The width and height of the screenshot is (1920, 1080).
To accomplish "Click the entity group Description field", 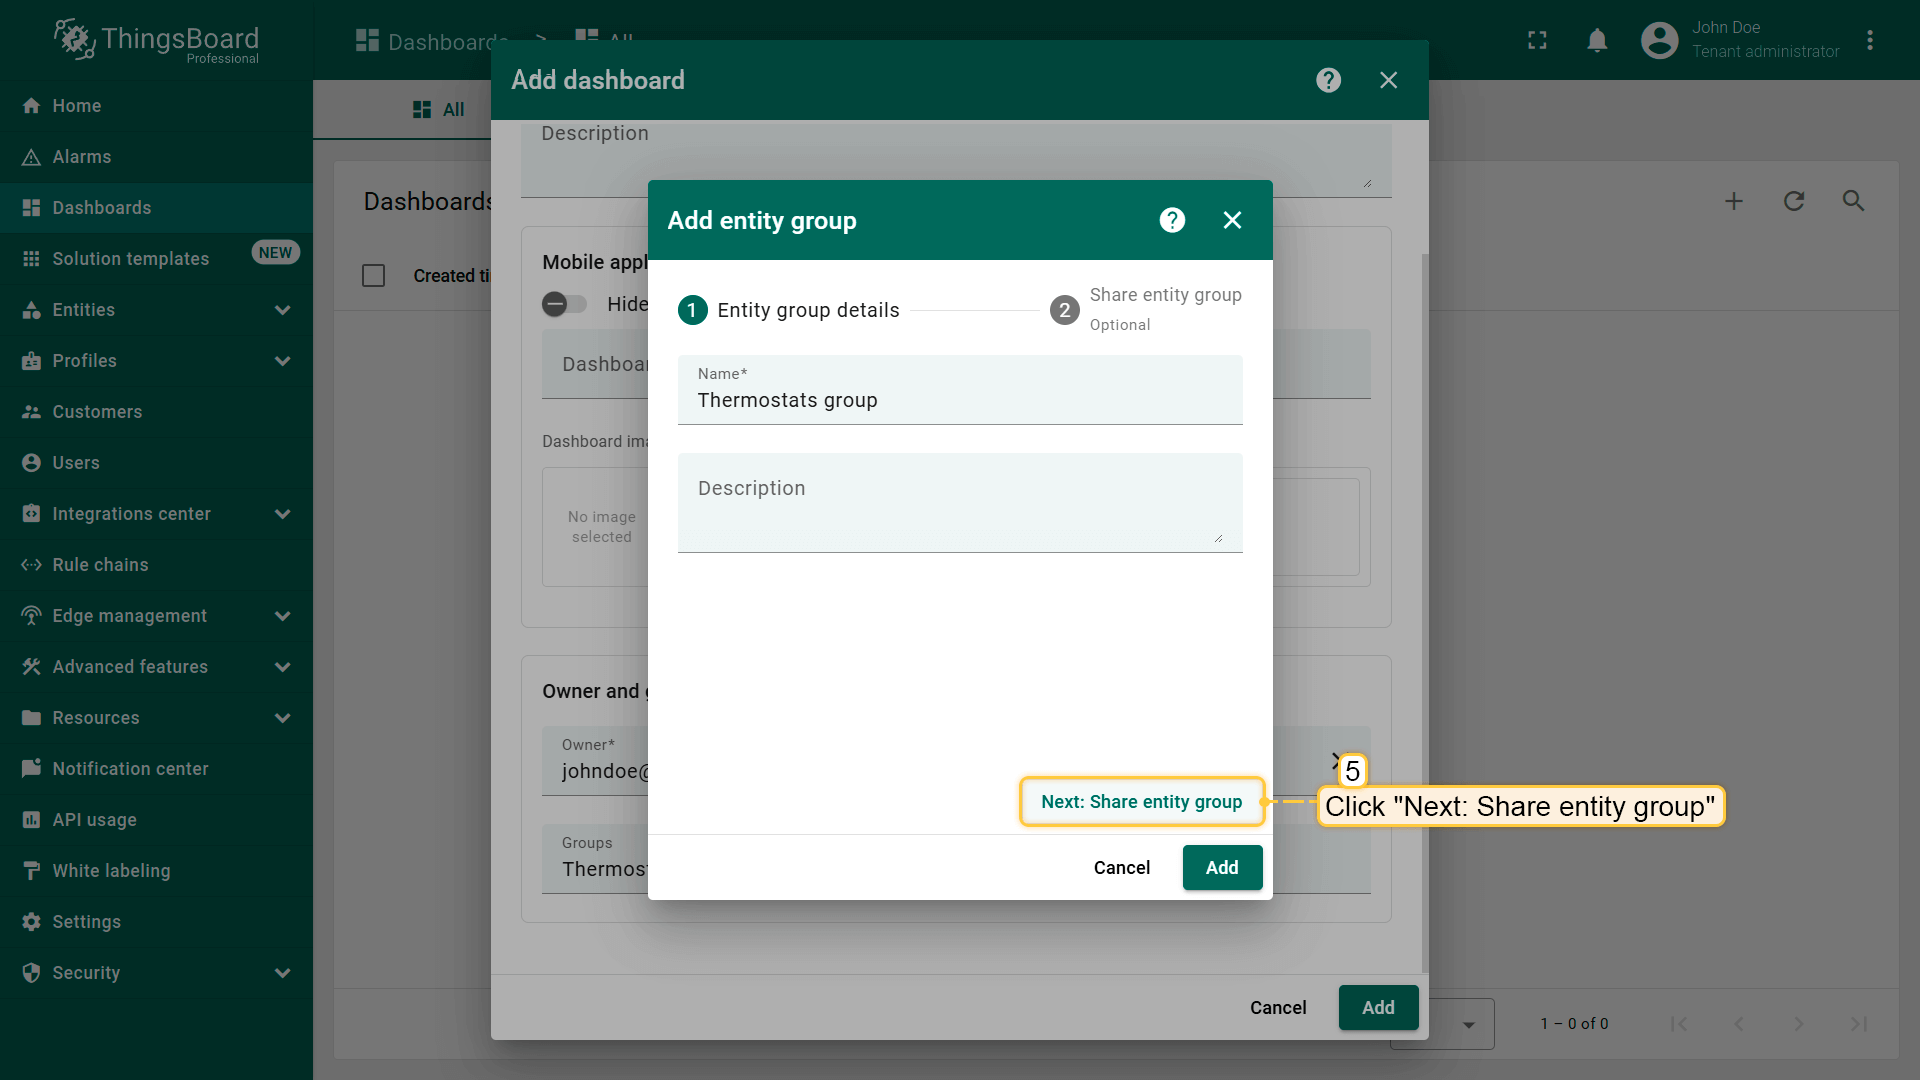I will (x=959, y=503).
